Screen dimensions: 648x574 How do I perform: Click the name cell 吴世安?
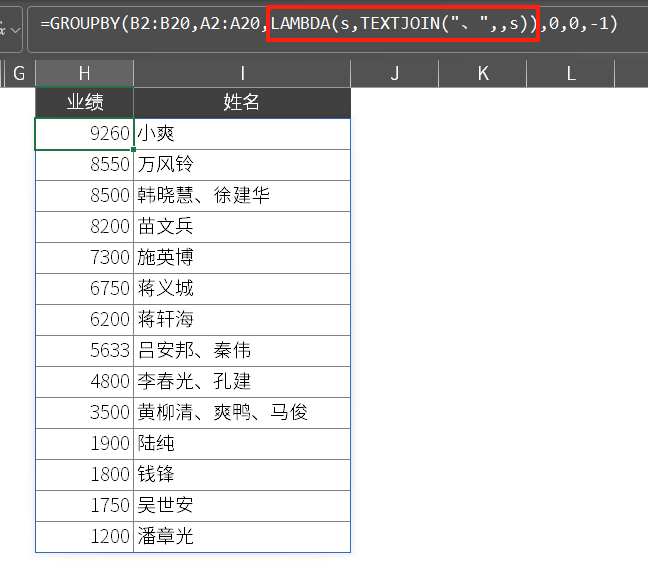pos(242,506)
